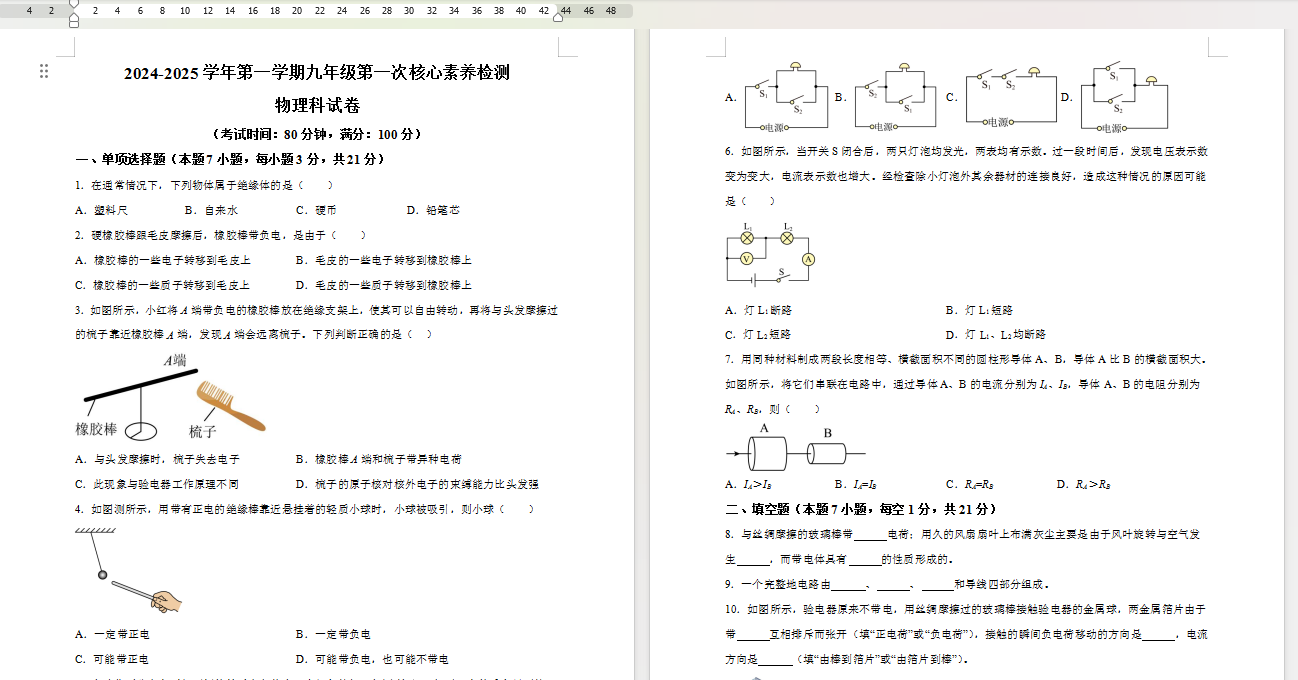Image resolution: width=1298 pixels, height=680 pixels.
Task: Click ruler number 20
Action: 297,11
